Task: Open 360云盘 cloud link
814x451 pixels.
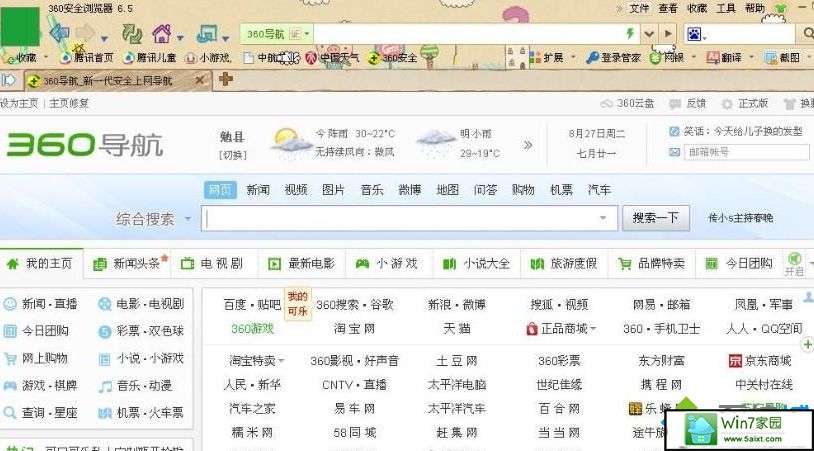Action: pyautogui.click(x=627, y=104)
